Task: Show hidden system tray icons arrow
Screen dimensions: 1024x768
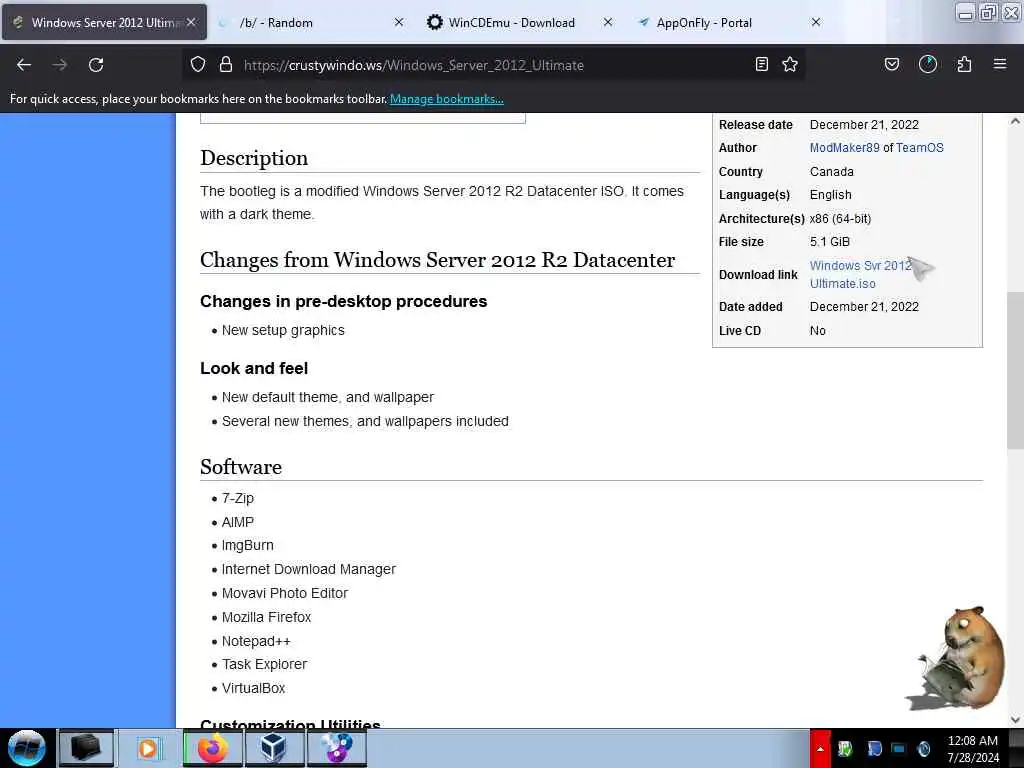Action: tap(820, 749)
